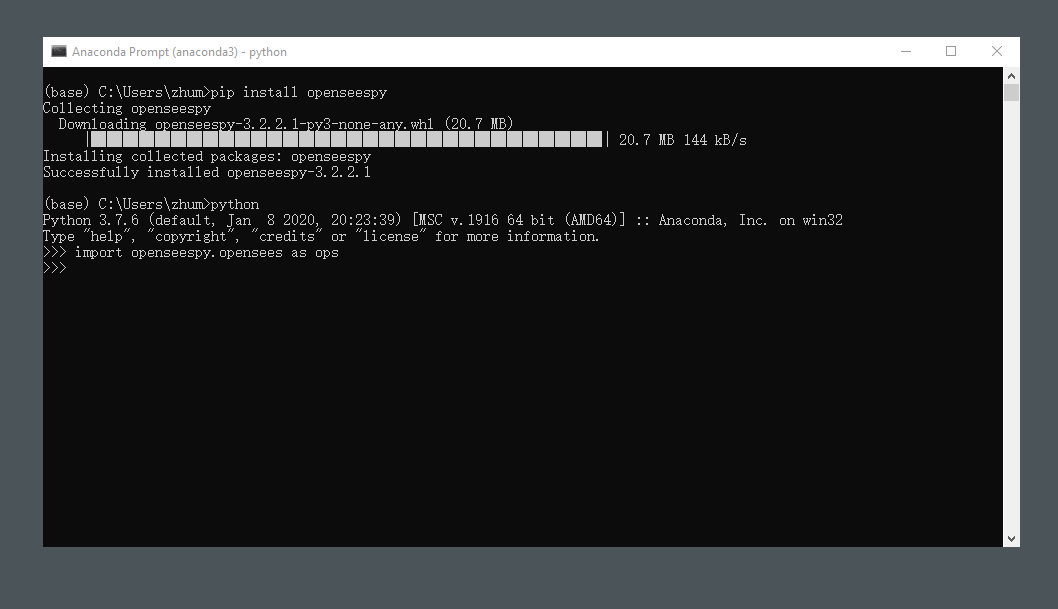Click the scrollbar down arrow

[1013, 537]
